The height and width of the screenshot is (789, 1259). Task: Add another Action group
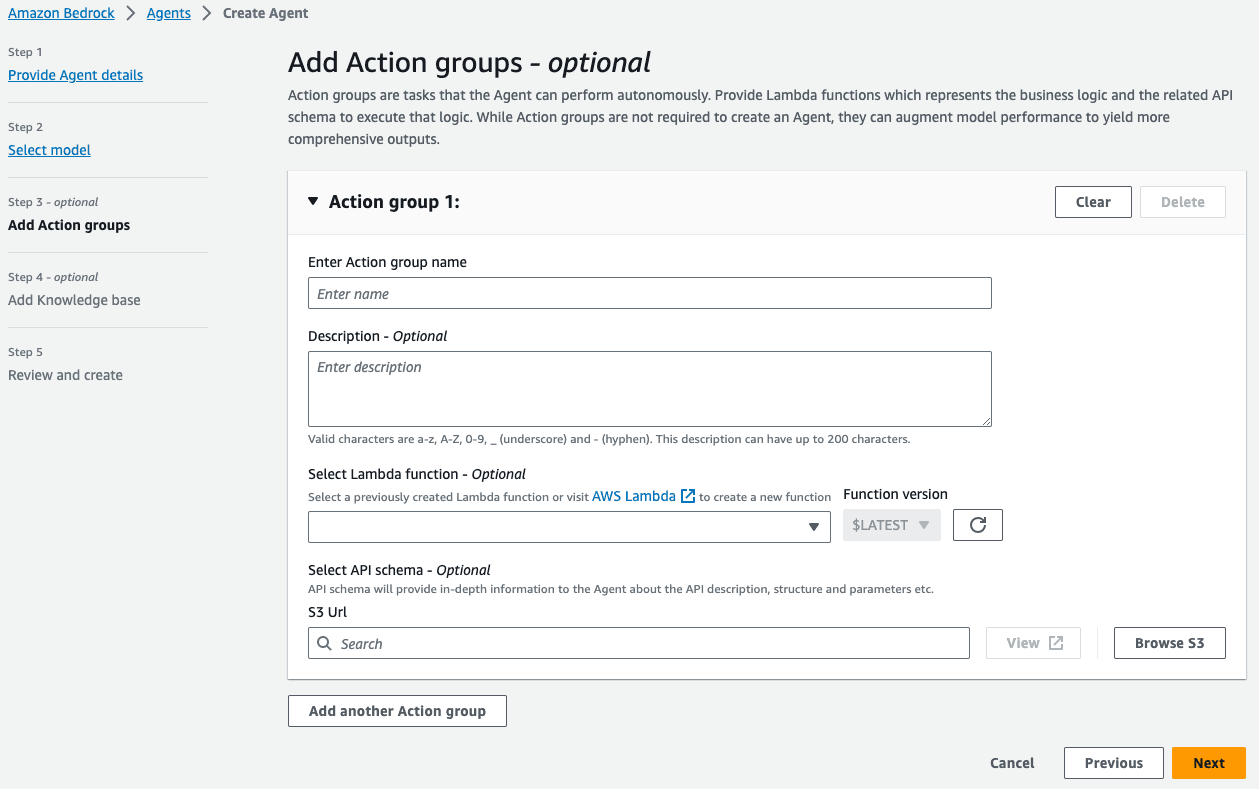397,711
